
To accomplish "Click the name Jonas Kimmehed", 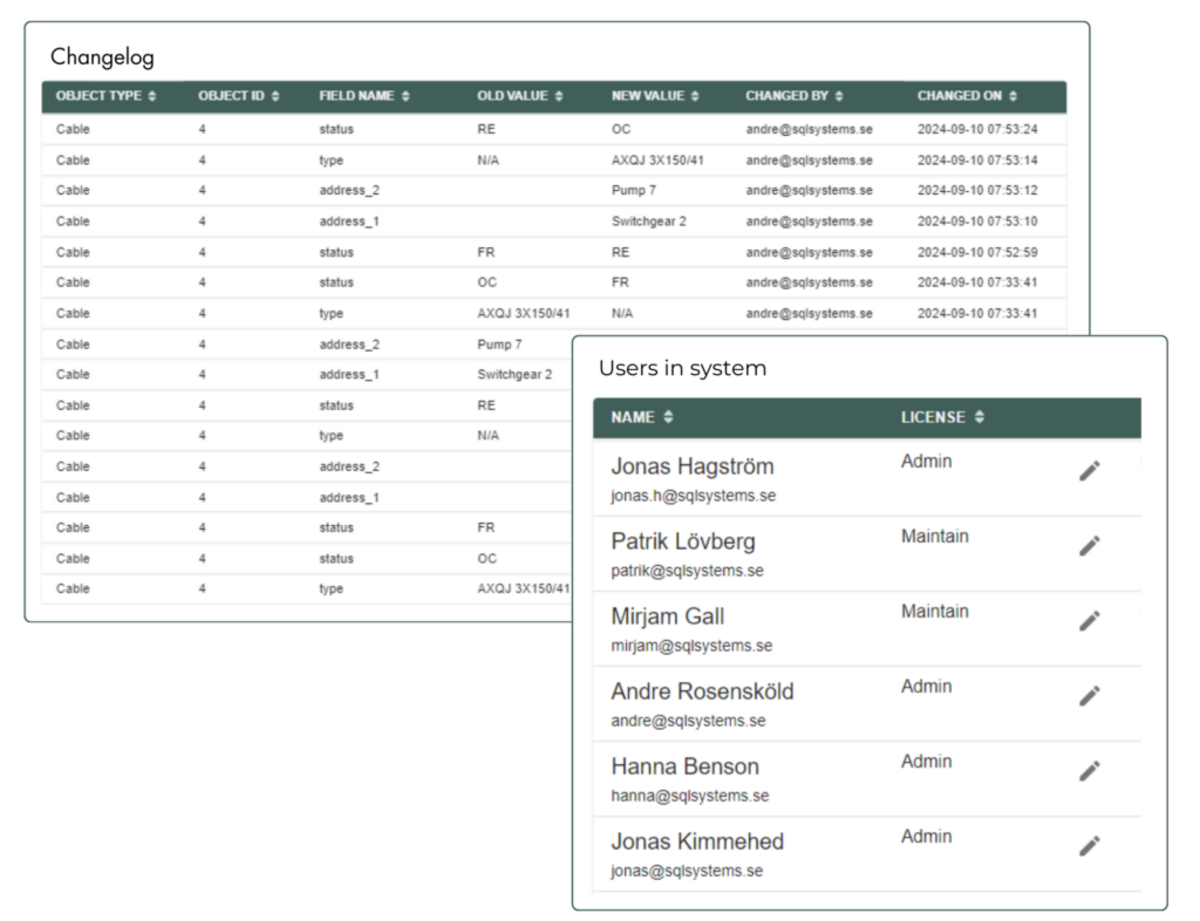I will point(697,842).
